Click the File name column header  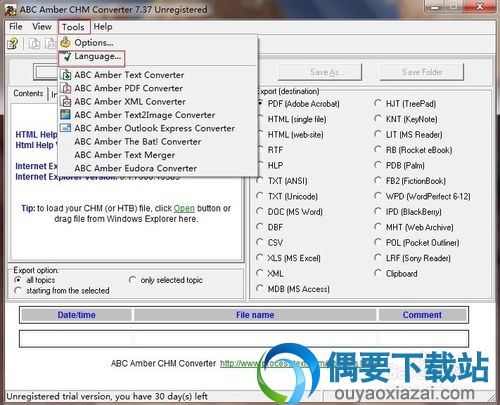(255, 315)
